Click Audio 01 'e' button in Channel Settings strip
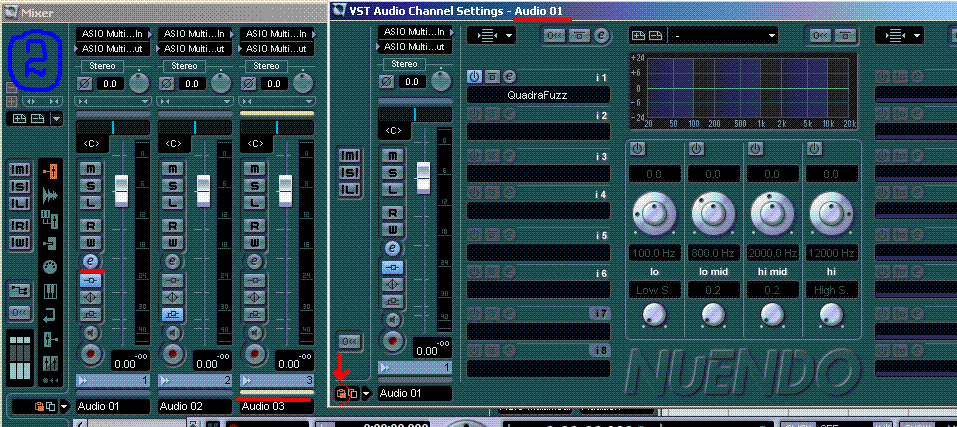The image size is (957, 427). (x=394, y=249)
